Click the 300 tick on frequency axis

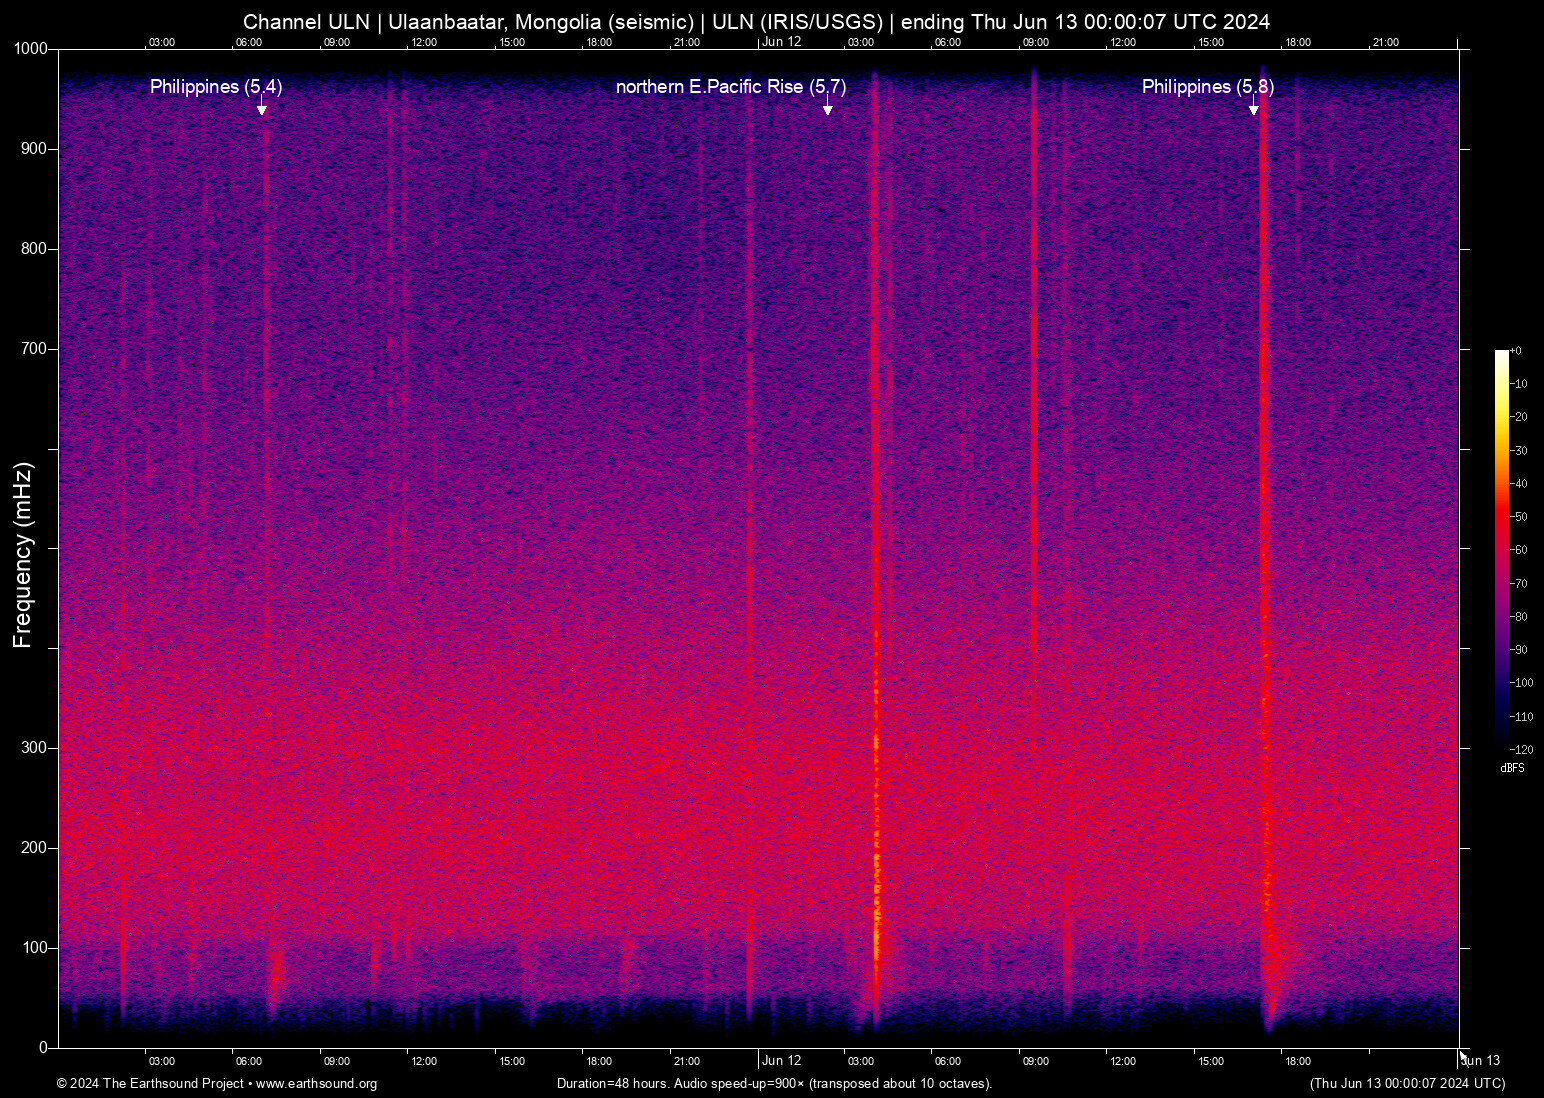[x=34, y=748]
